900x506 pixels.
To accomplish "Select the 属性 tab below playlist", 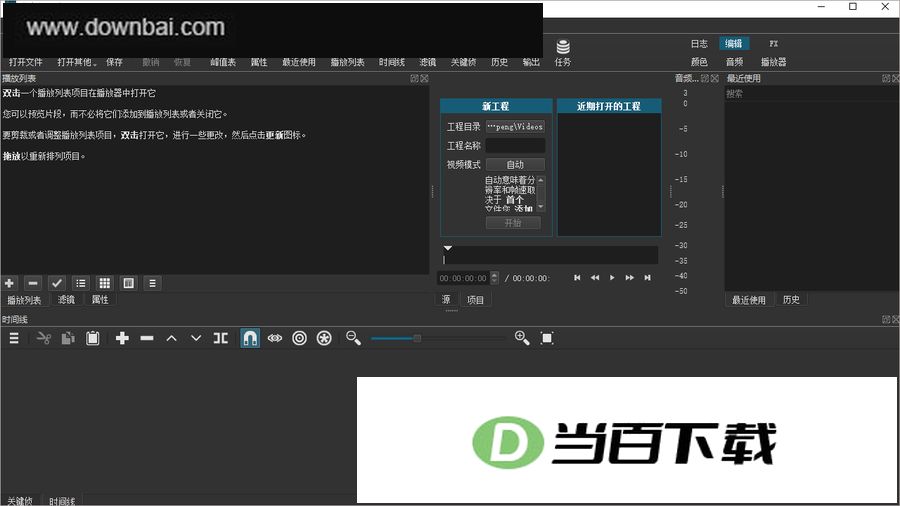I will coord(100,299).
